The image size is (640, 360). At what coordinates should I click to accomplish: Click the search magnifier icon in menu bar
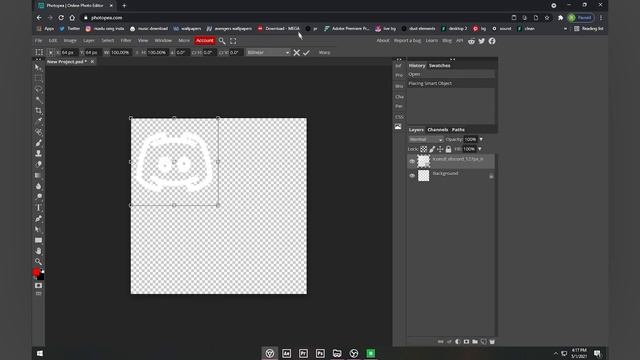(x=222, y=41)
